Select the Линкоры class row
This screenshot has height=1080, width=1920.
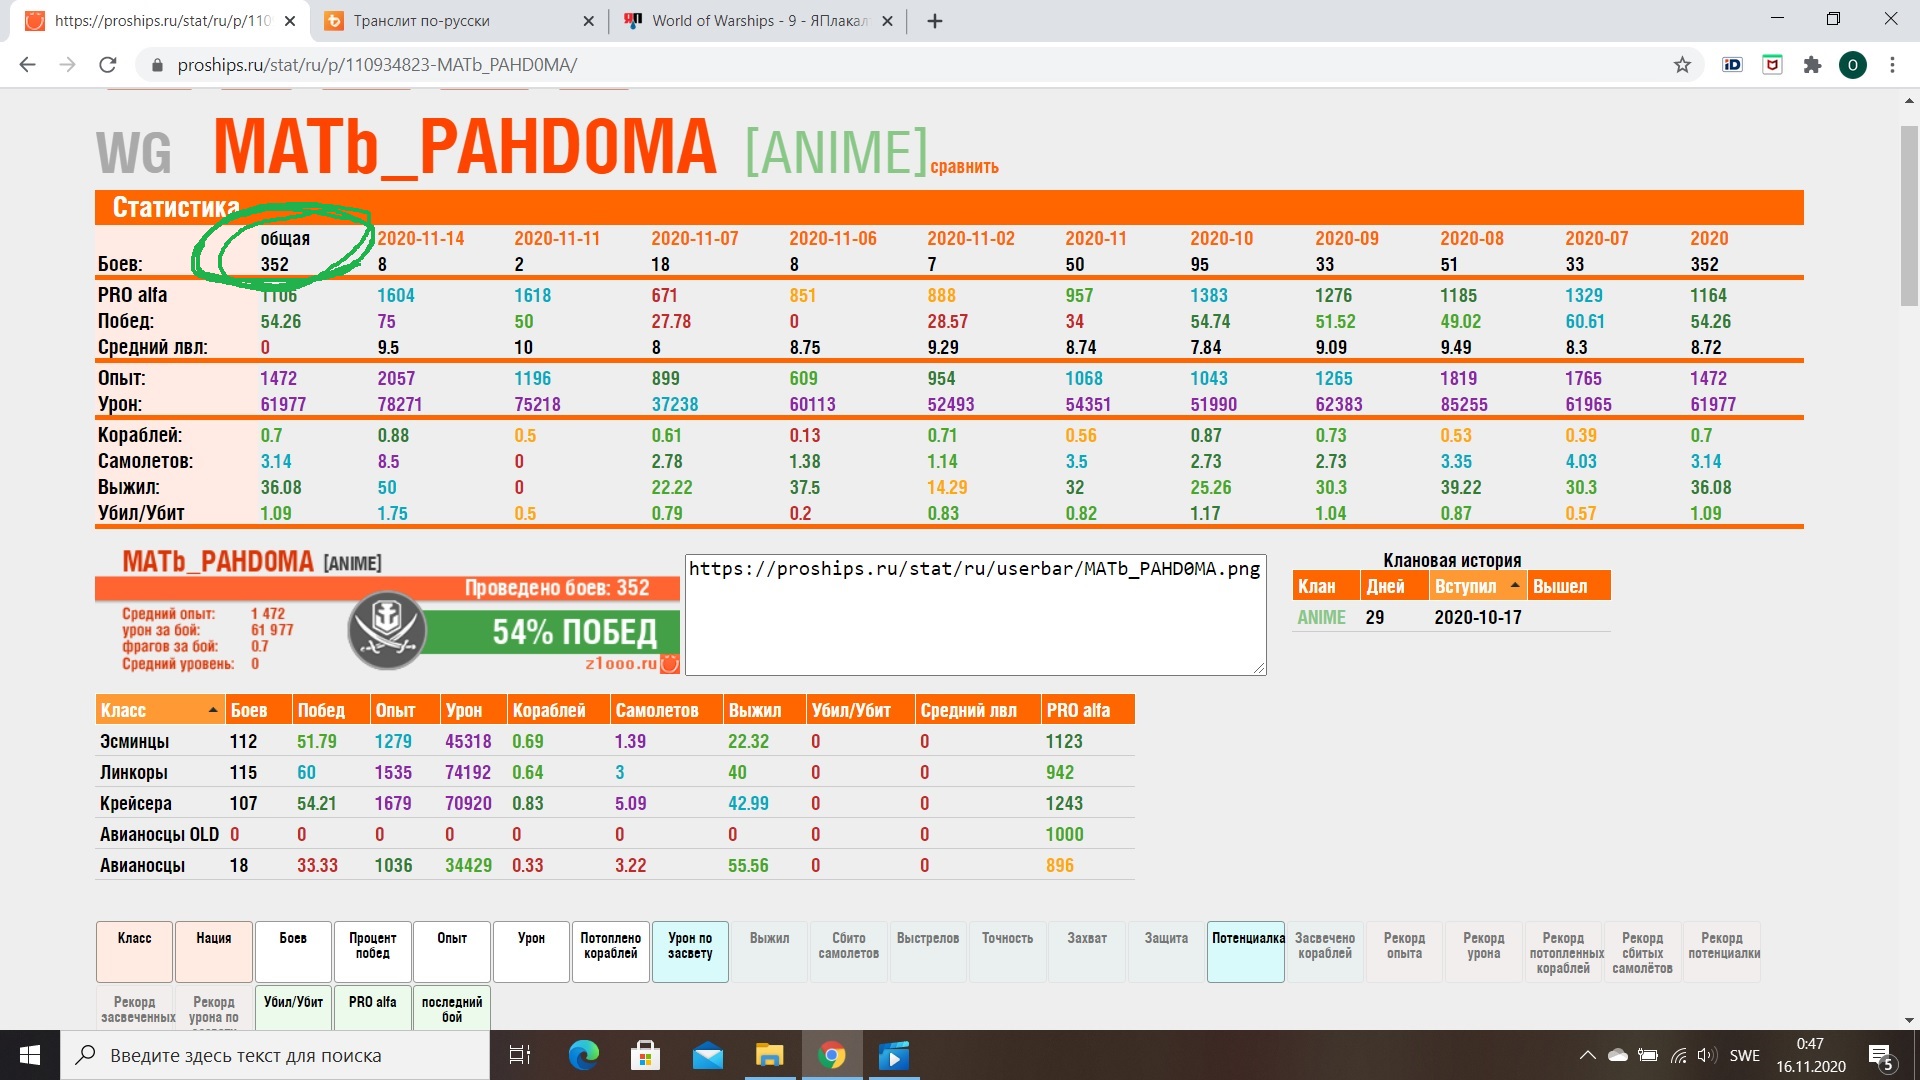pos(615,773)
